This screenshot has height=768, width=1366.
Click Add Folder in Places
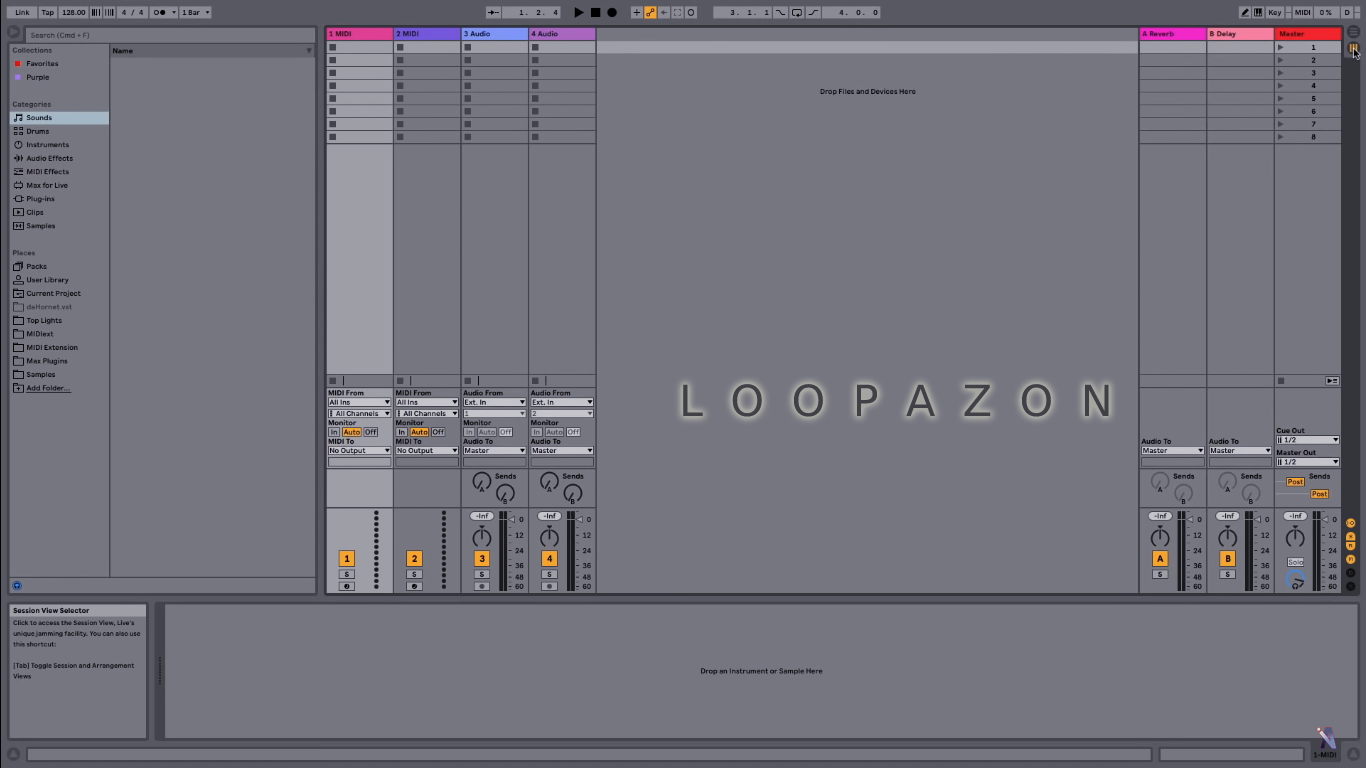coord(48,388)
